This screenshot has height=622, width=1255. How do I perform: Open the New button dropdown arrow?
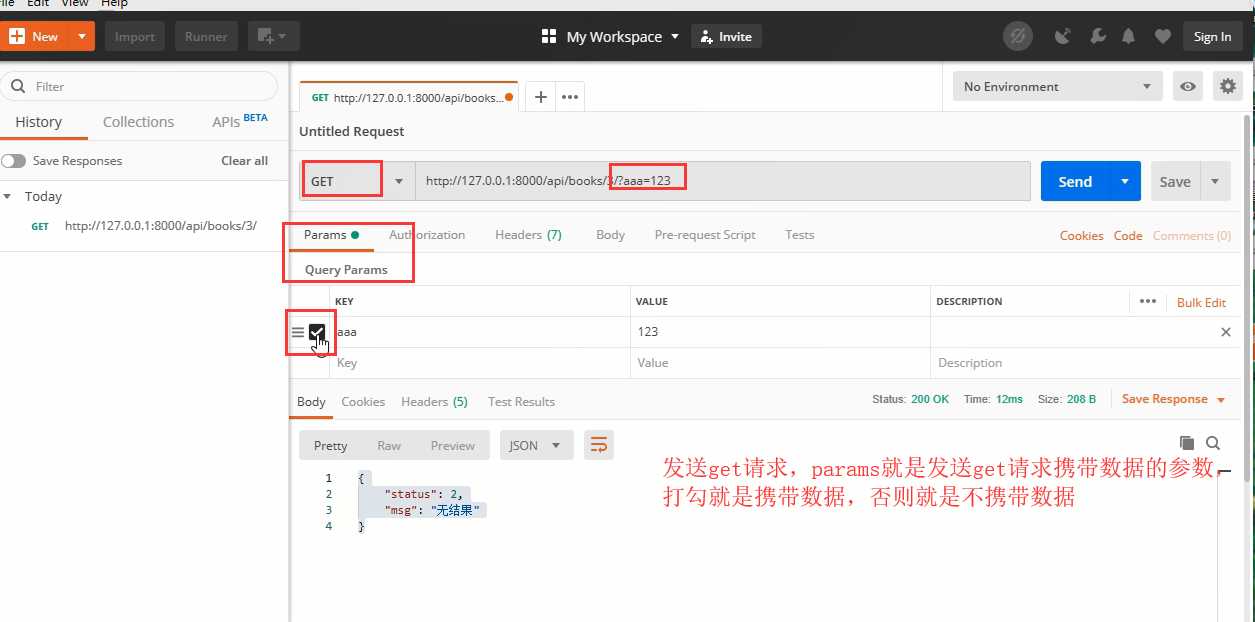coord(82,37)
